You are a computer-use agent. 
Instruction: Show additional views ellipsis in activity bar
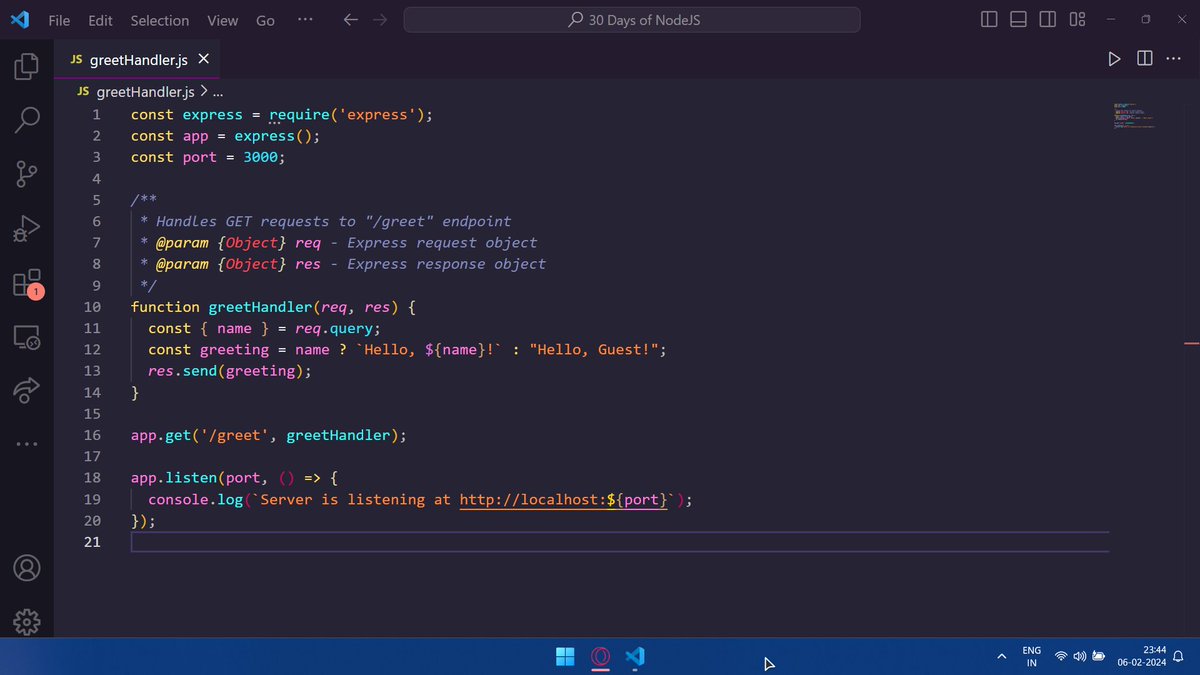[x=27, y=444]
